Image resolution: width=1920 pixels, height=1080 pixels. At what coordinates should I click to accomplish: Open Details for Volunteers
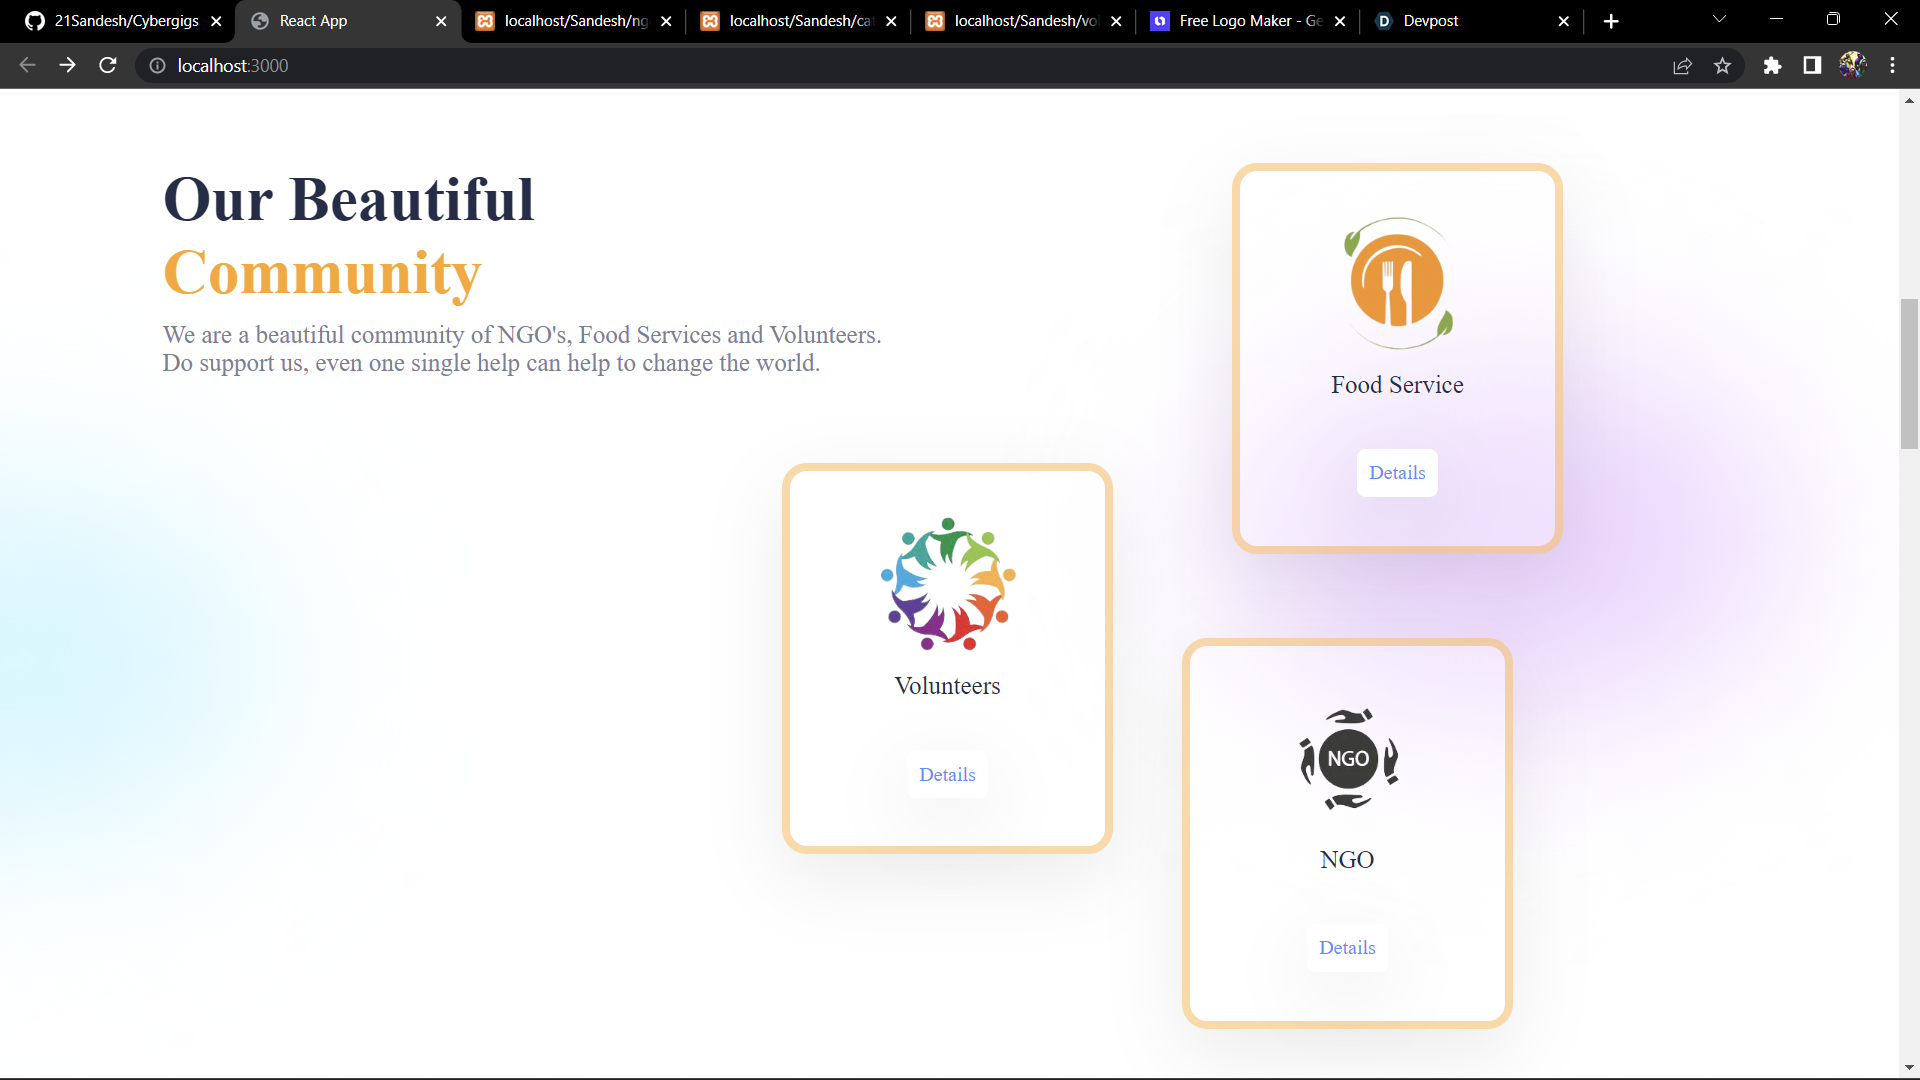(x=947, y=775)
